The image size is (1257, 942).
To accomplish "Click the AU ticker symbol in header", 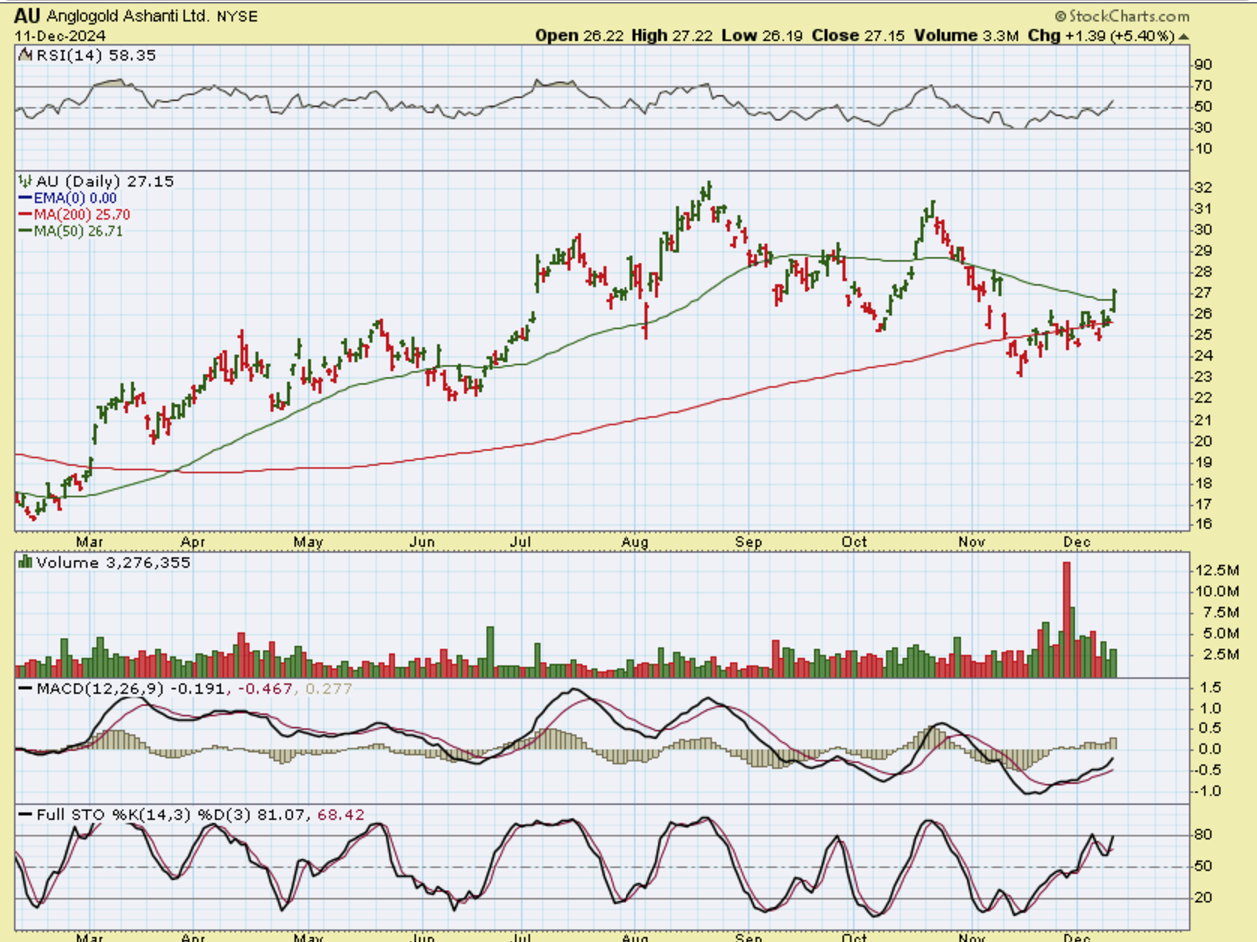I will [26, 16].
